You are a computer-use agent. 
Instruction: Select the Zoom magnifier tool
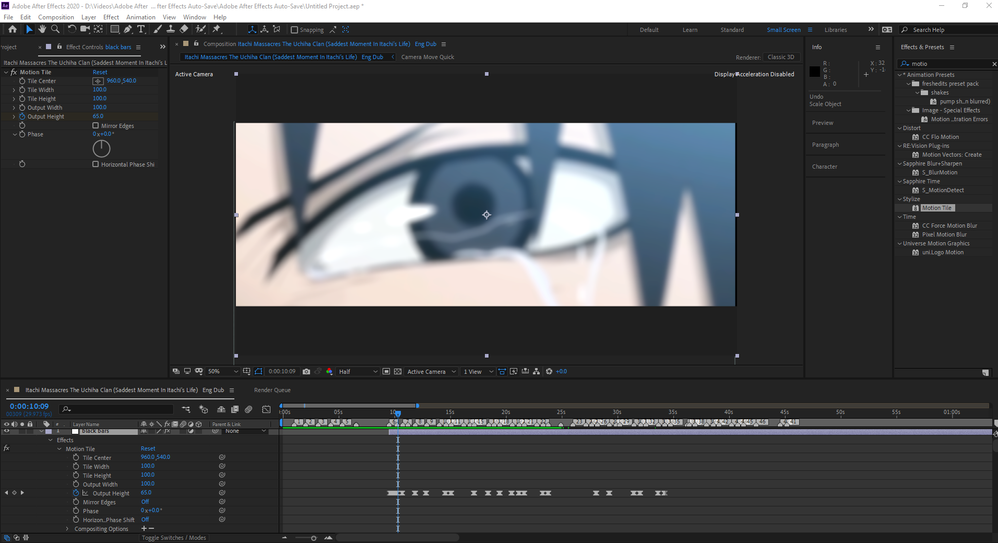(55, 29)
